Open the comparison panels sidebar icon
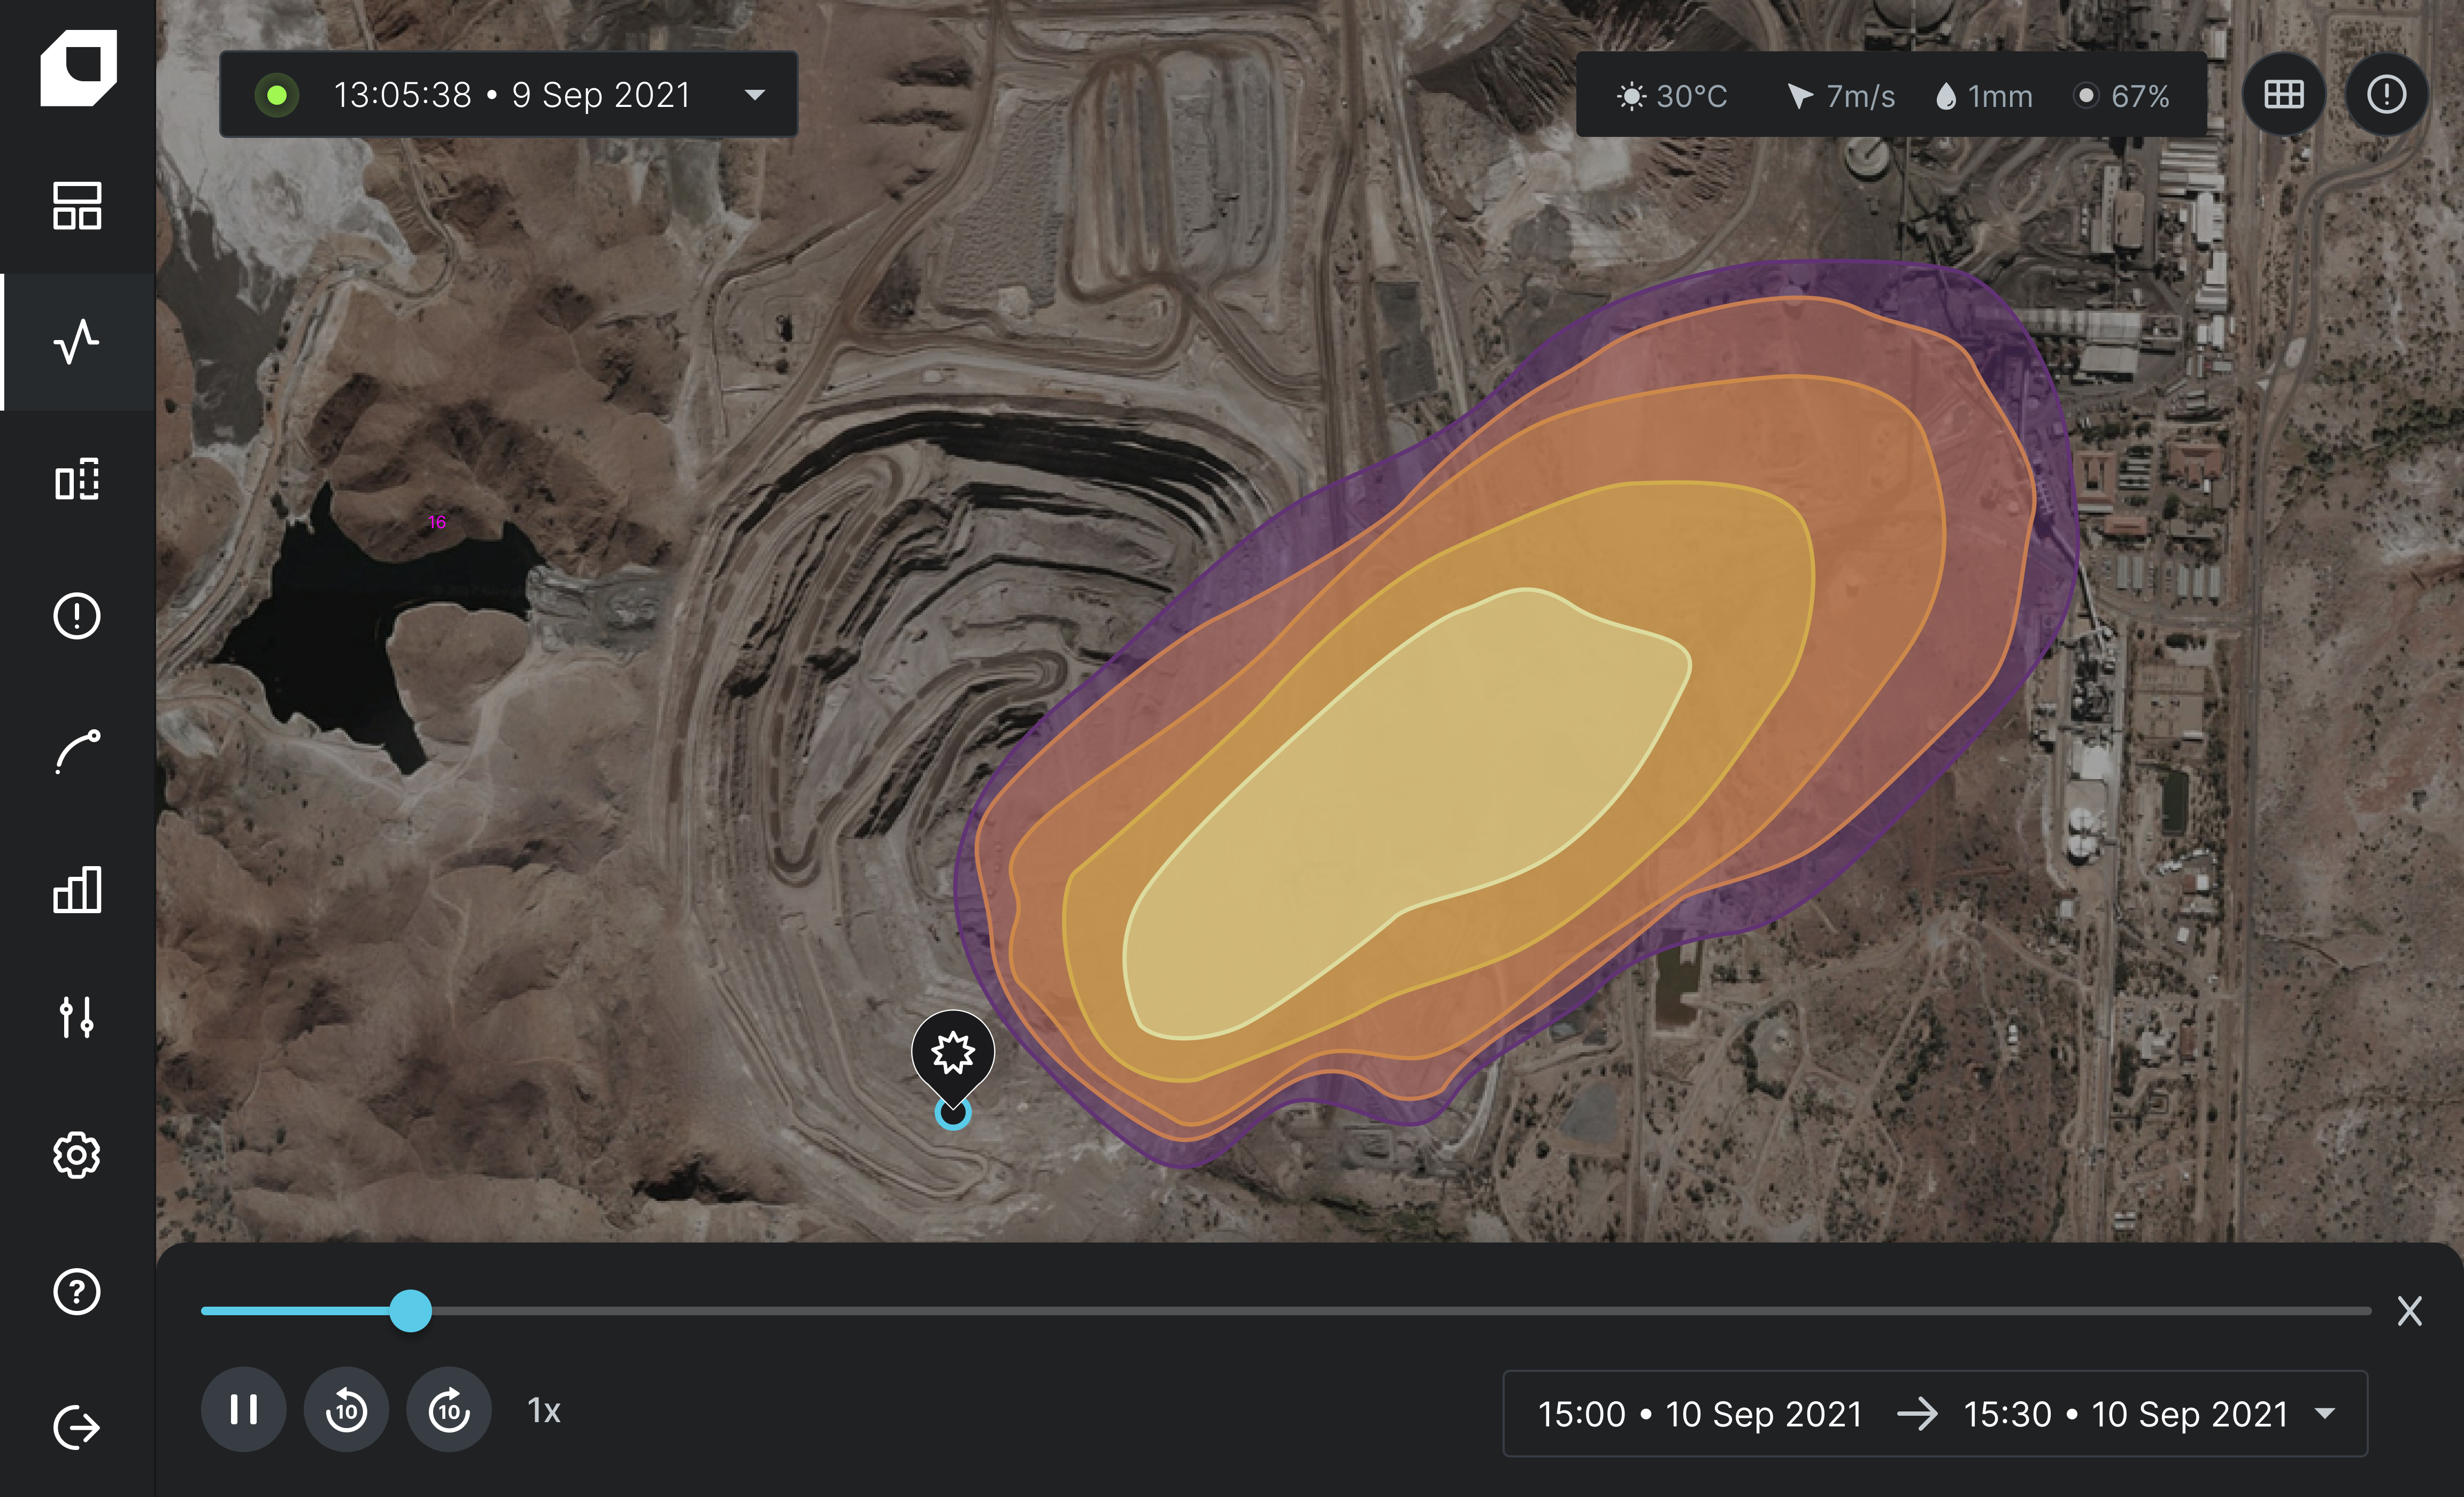Image resolution: width=2464 pixels, height=1497 pixels. [77, 480]
